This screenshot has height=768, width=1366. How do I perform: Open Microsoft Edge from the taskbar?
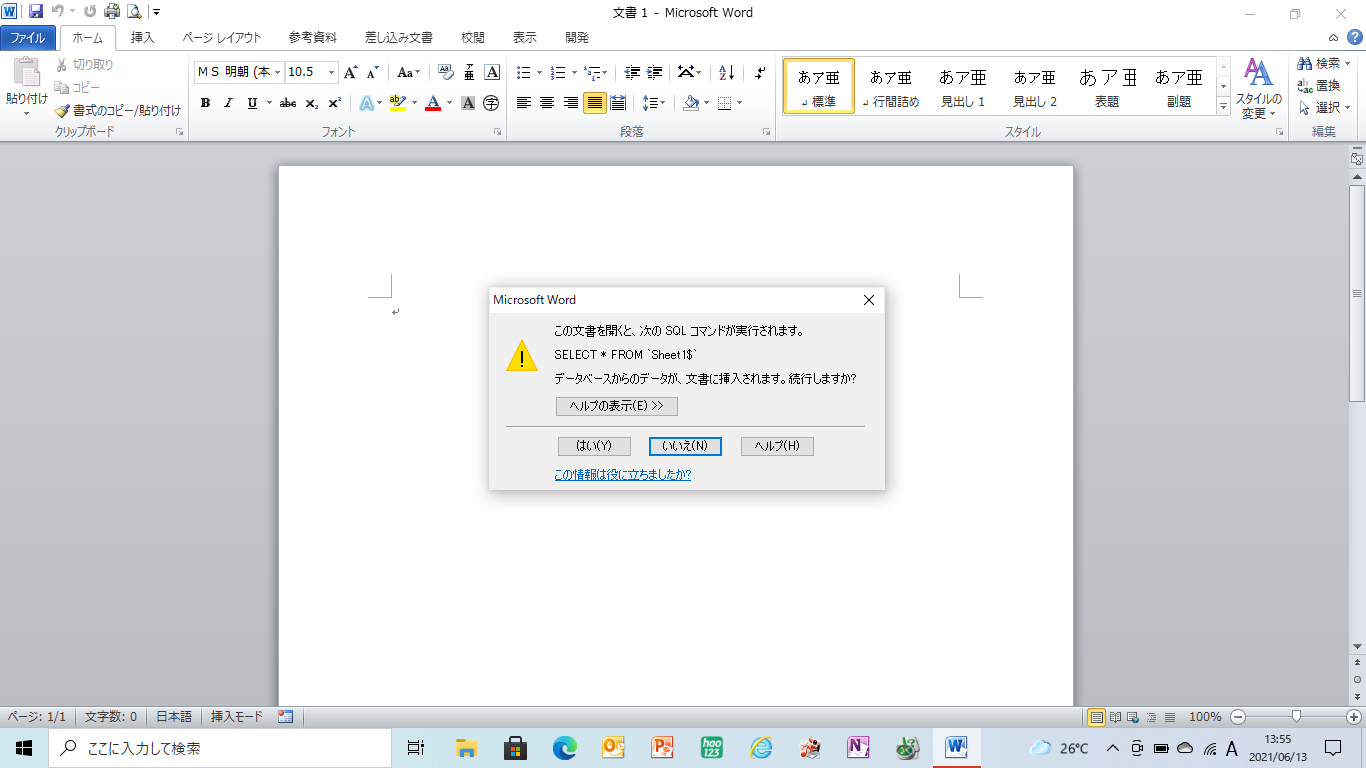(x=565, y=748)
